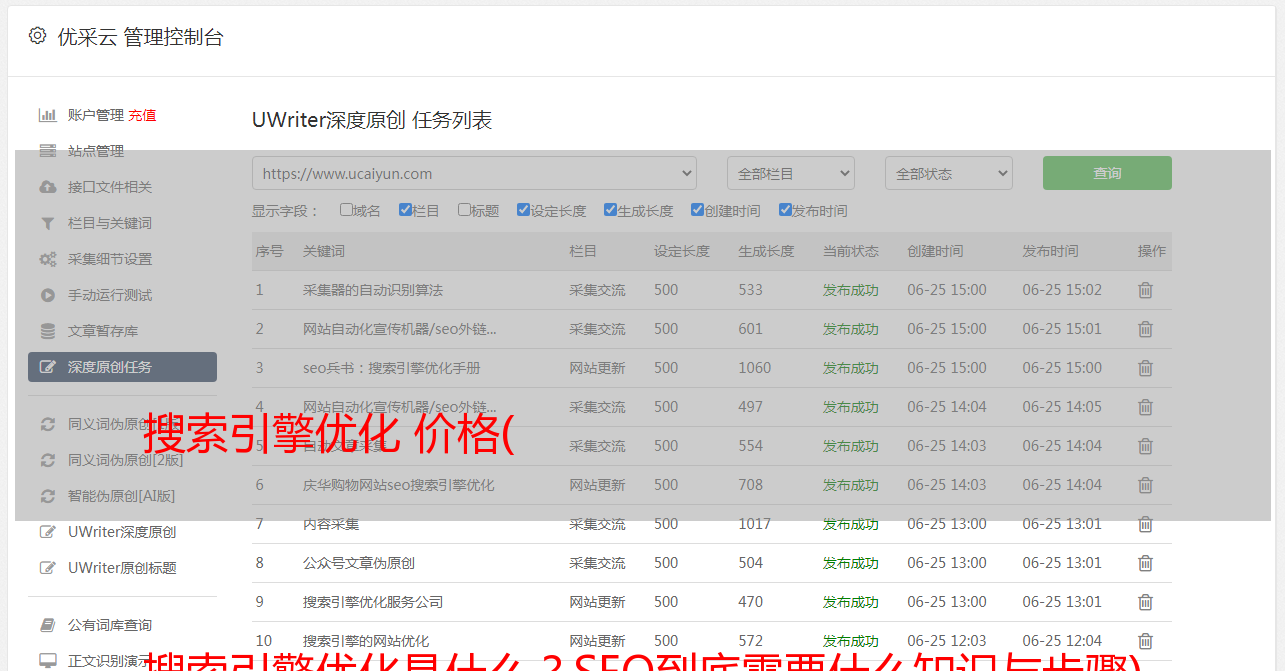The width and height of the screenshot is (1285, 671).
Task: Enable the 标题 field checkbox
Action: [464, 210]
